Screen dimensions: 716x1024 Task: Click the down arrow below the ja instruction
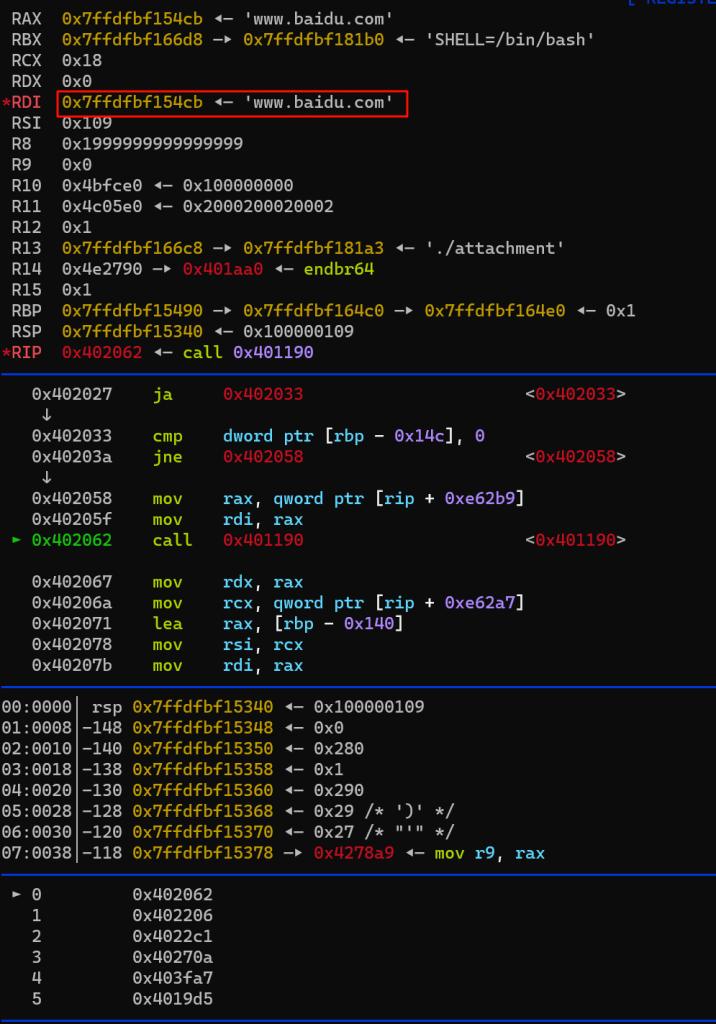(46, 415)
